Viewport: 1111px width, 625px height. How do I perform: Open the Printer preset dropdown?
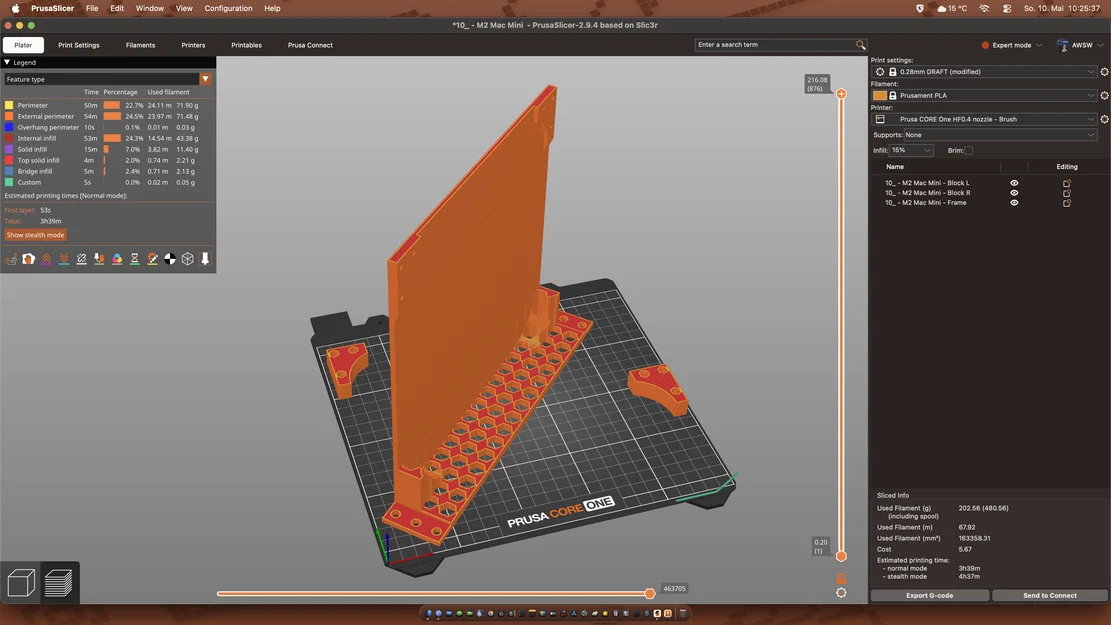click(985, 119)
